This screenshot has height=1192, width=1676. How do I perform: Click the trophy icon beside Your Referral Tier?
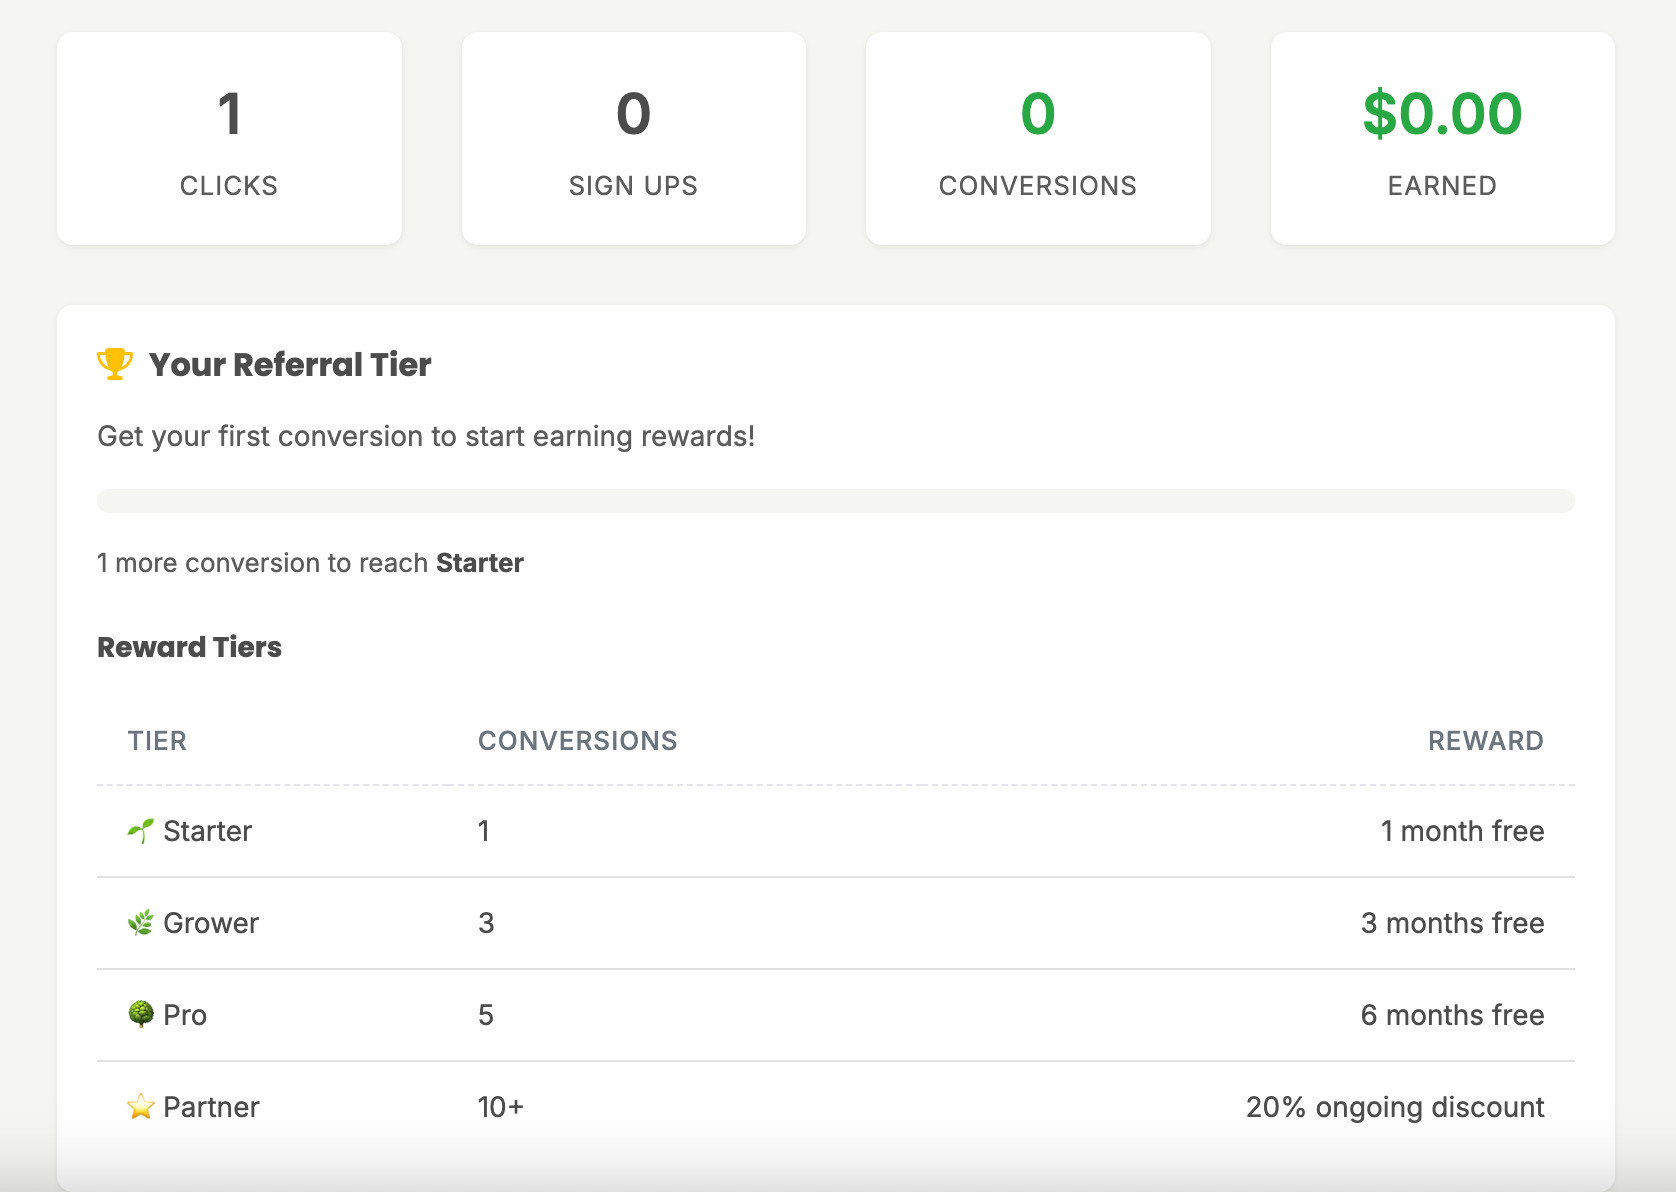click(113, 363)
